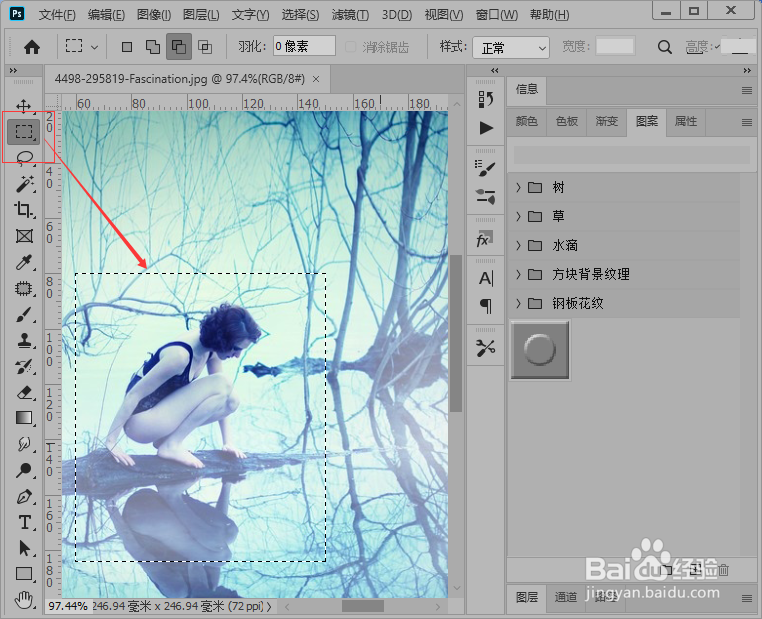
Task: Open the 滤镜(T) menu
Action: click(350, 15)
